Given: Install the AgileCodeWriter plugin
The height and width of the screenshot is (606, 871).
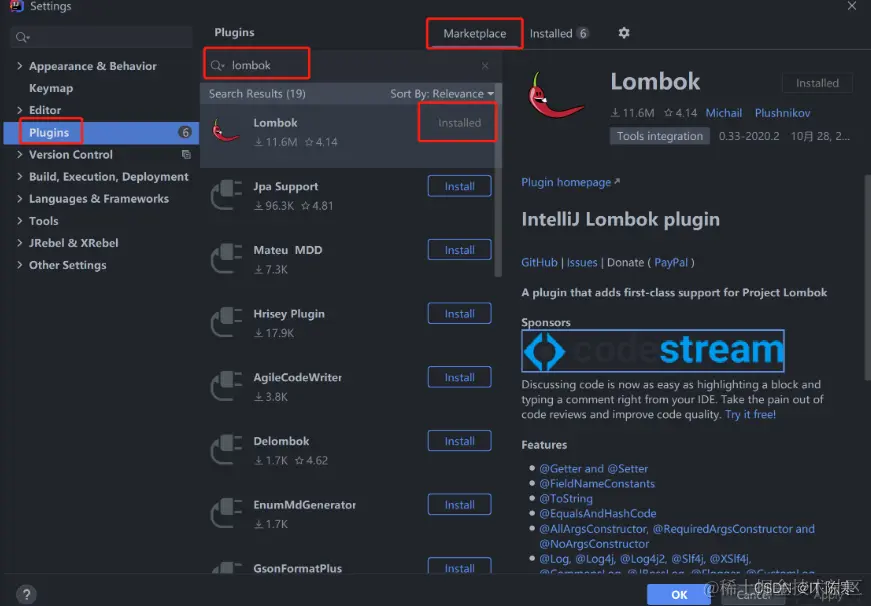Looking at the screenshot, I should (x=459, y=377).
